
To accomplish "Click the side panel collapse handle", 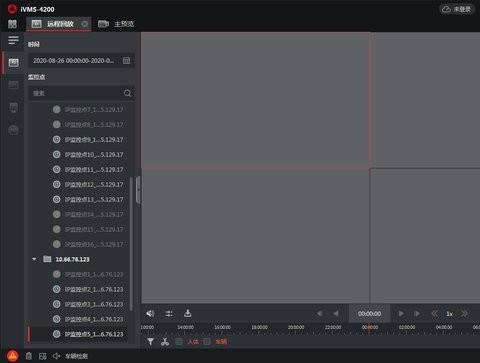I will point(138,190).
